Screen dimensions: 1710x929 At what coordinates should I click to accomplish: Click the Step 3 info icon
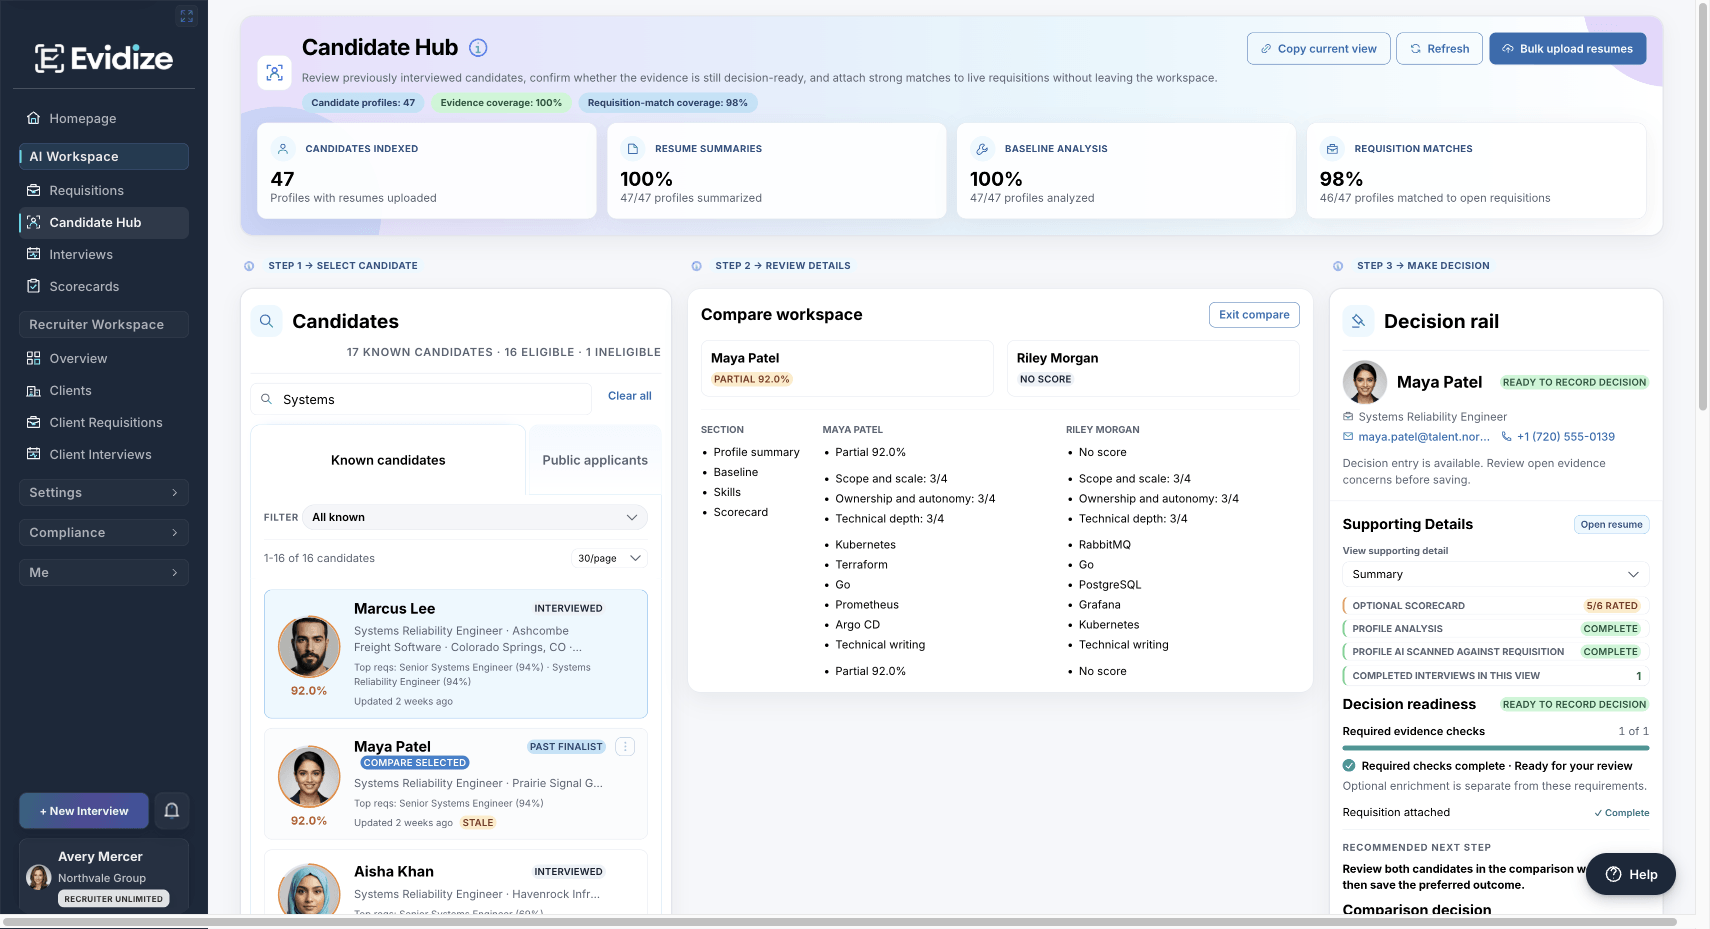[1338, 266]
